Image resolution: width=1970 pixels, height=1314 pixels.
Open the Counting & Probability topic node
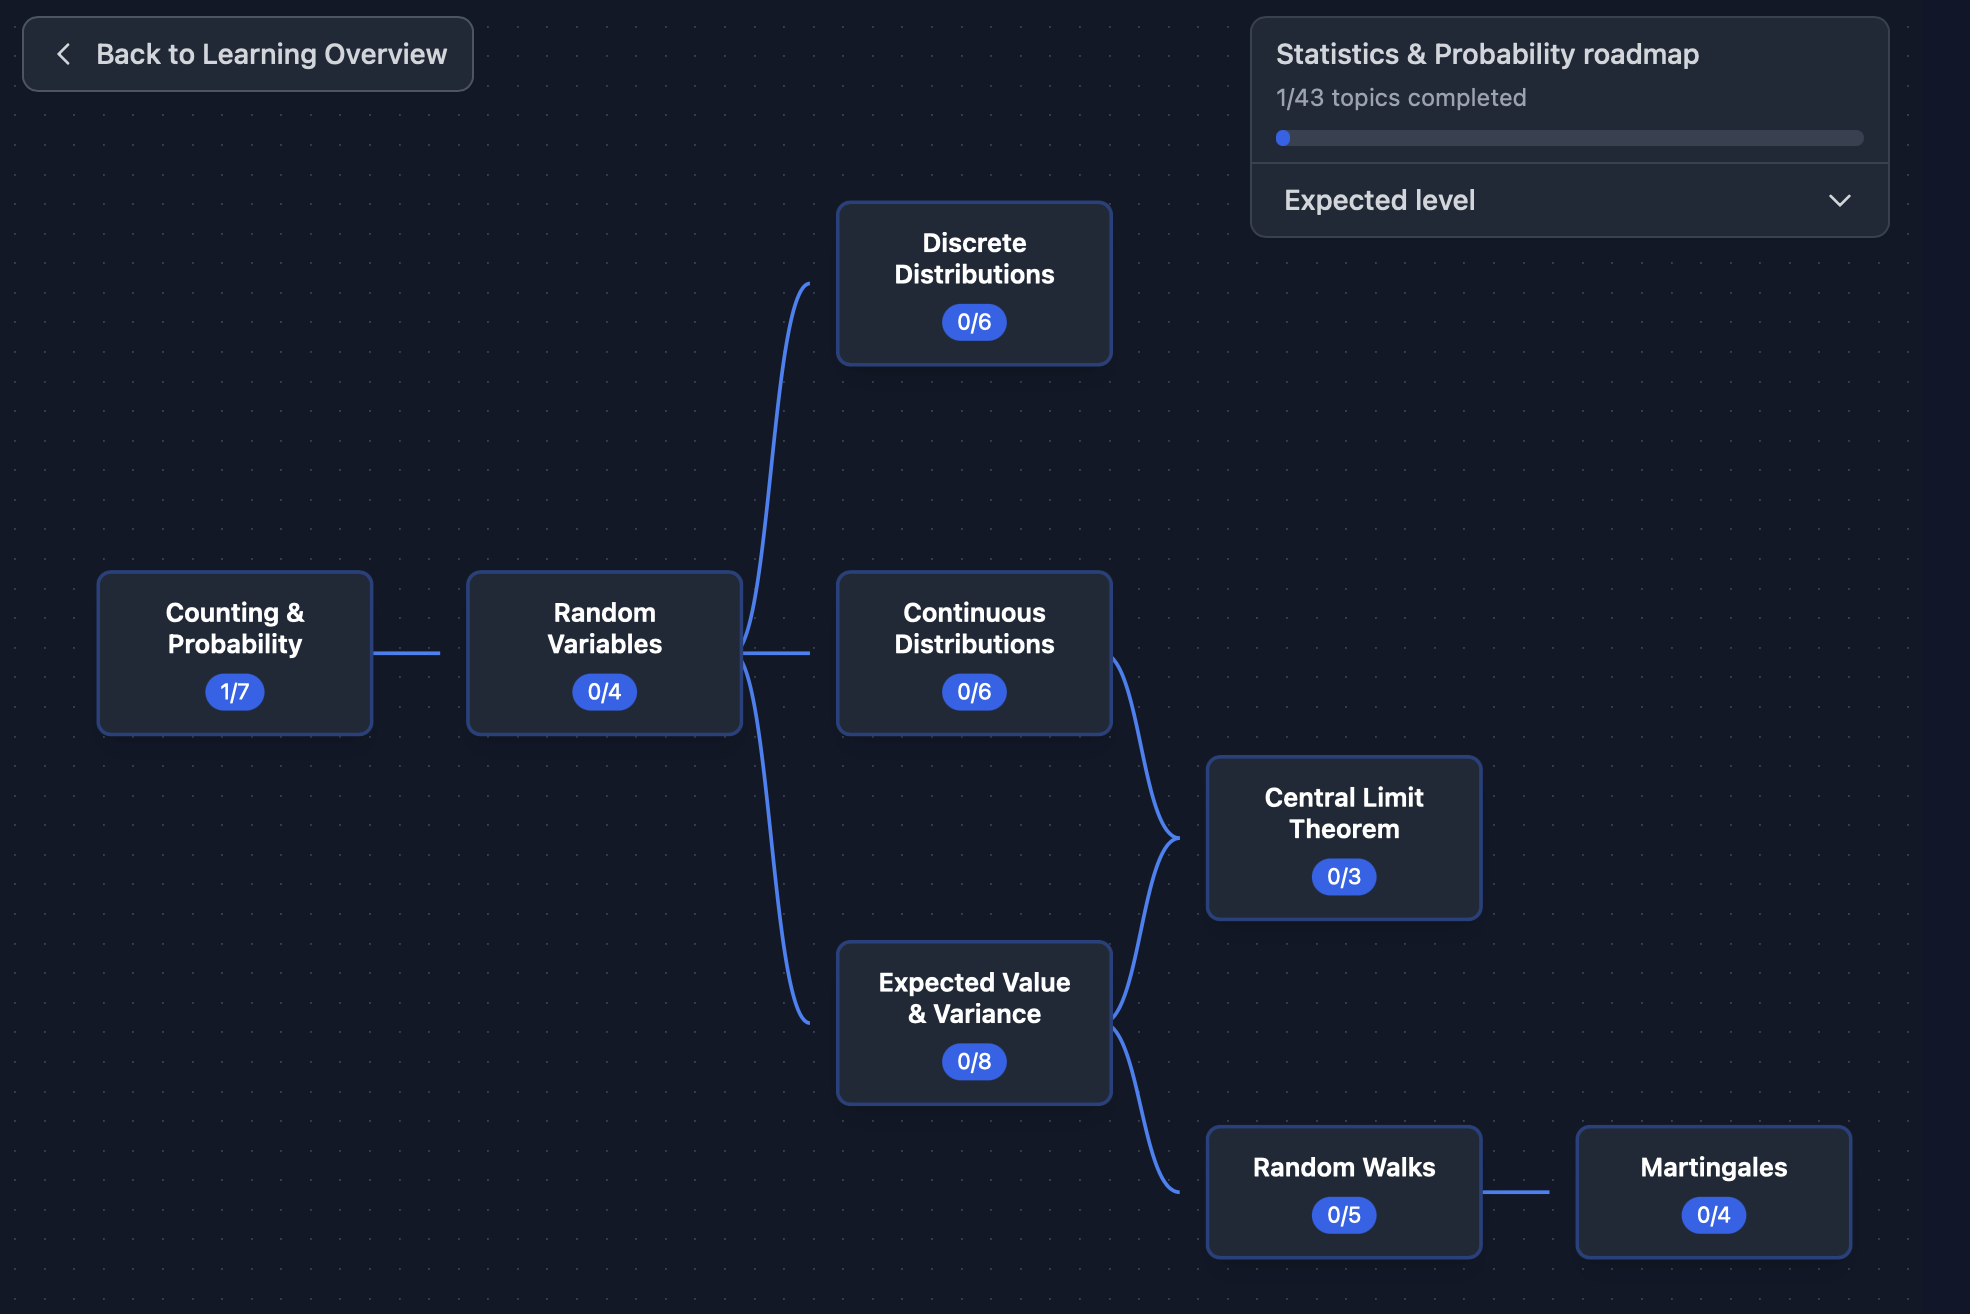click(235, 629)
